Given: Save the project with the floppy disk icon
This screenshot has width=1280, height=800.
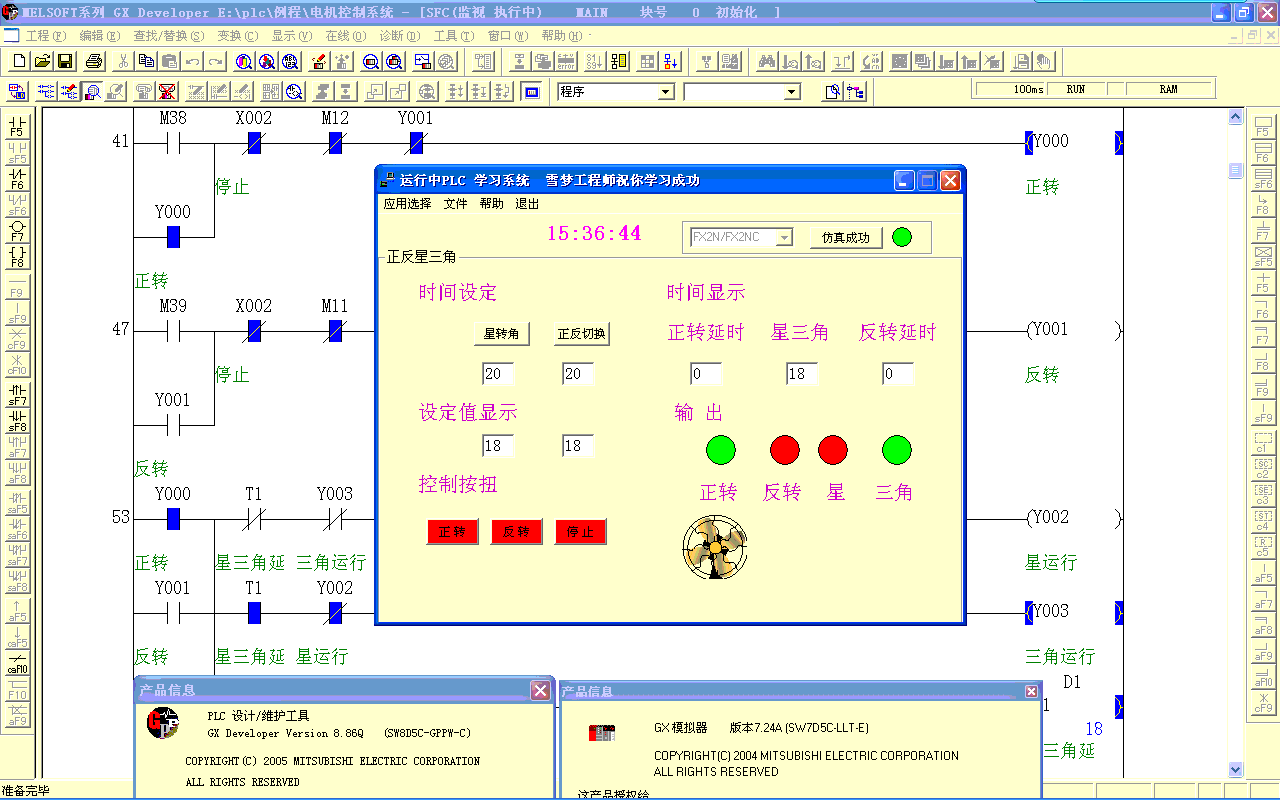Looking at the screenshot, I should click(65, 61).
